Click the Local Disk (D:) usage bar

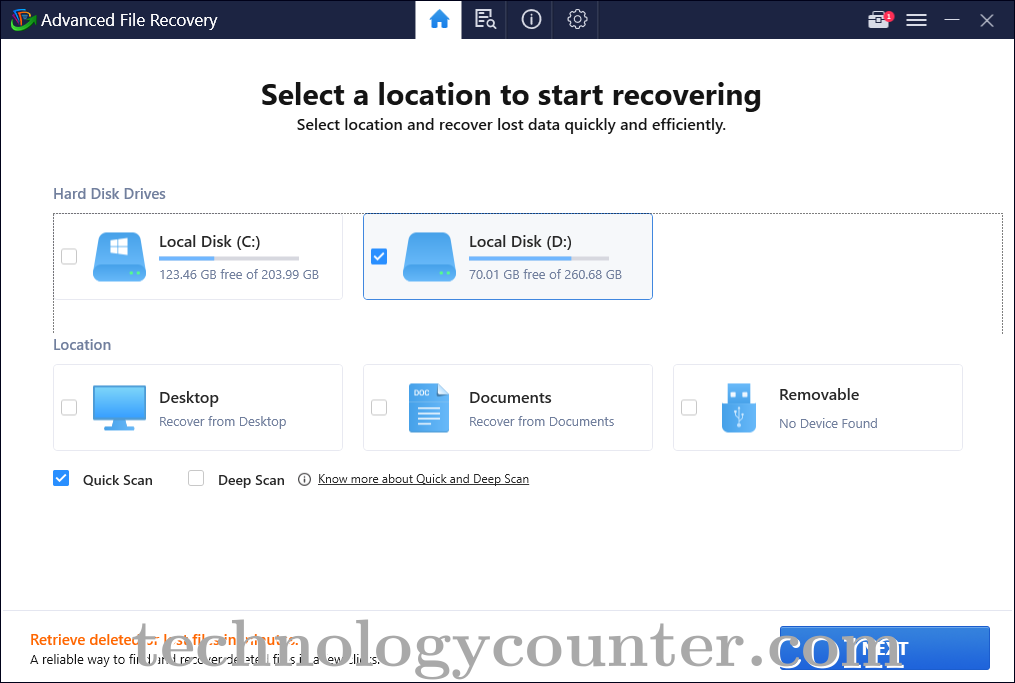pos(539,258)
